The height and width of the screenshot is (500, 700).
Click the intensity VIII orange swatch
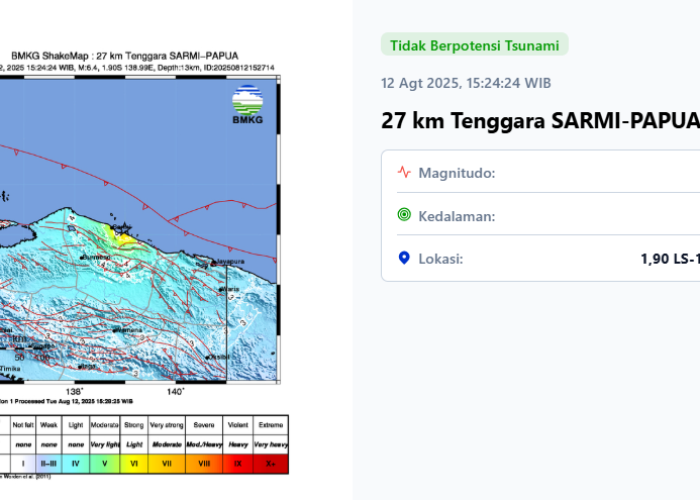pyautogui.click(x=204, y=464)
